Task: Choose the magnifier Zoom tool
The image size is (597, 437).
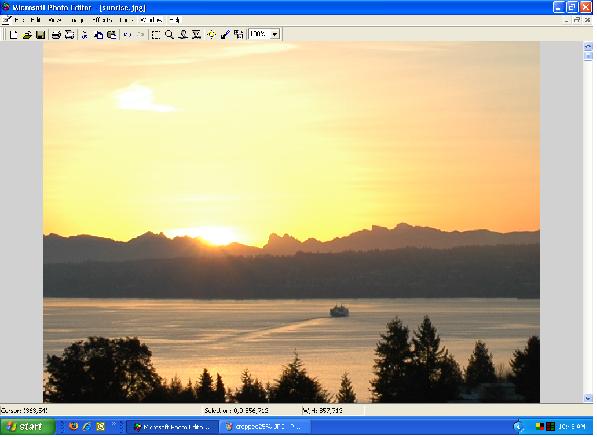Action: pos(169,35)
